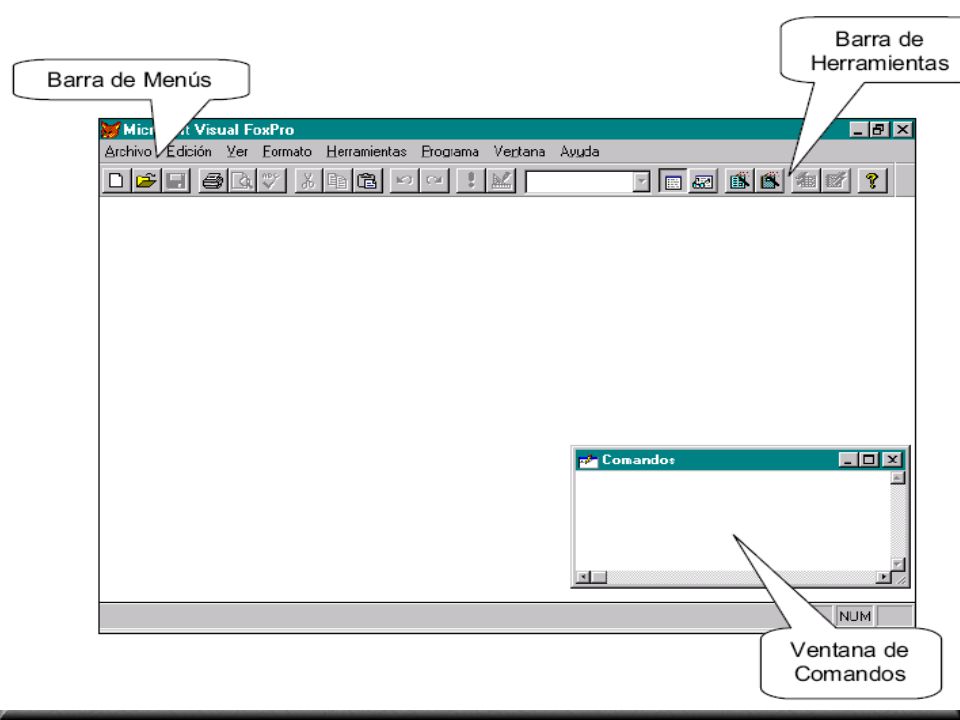Click the Copy toolbar icon
This screenshot has height=720, width=960.
[337, 181]
